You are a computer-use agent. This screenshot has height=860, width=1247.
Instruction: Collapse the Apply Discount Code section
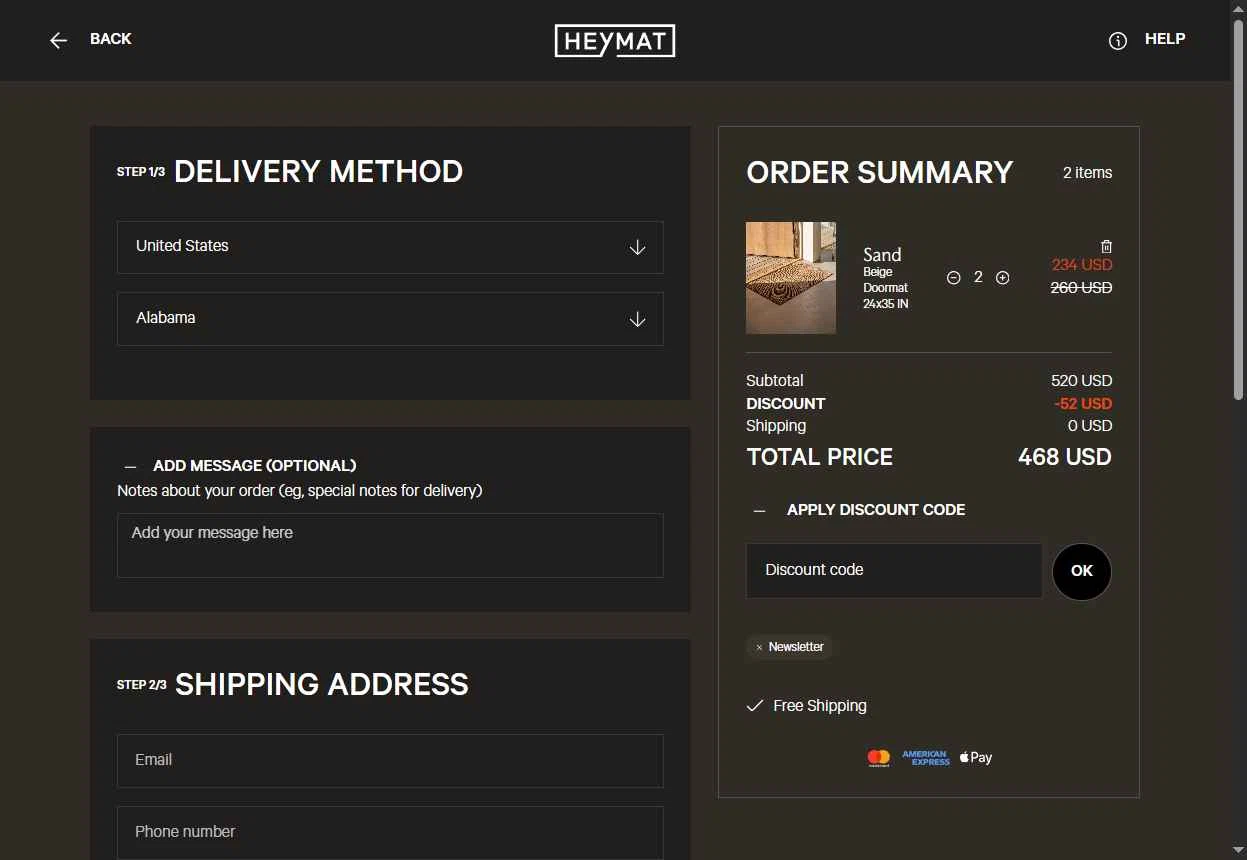coord(760,511)
